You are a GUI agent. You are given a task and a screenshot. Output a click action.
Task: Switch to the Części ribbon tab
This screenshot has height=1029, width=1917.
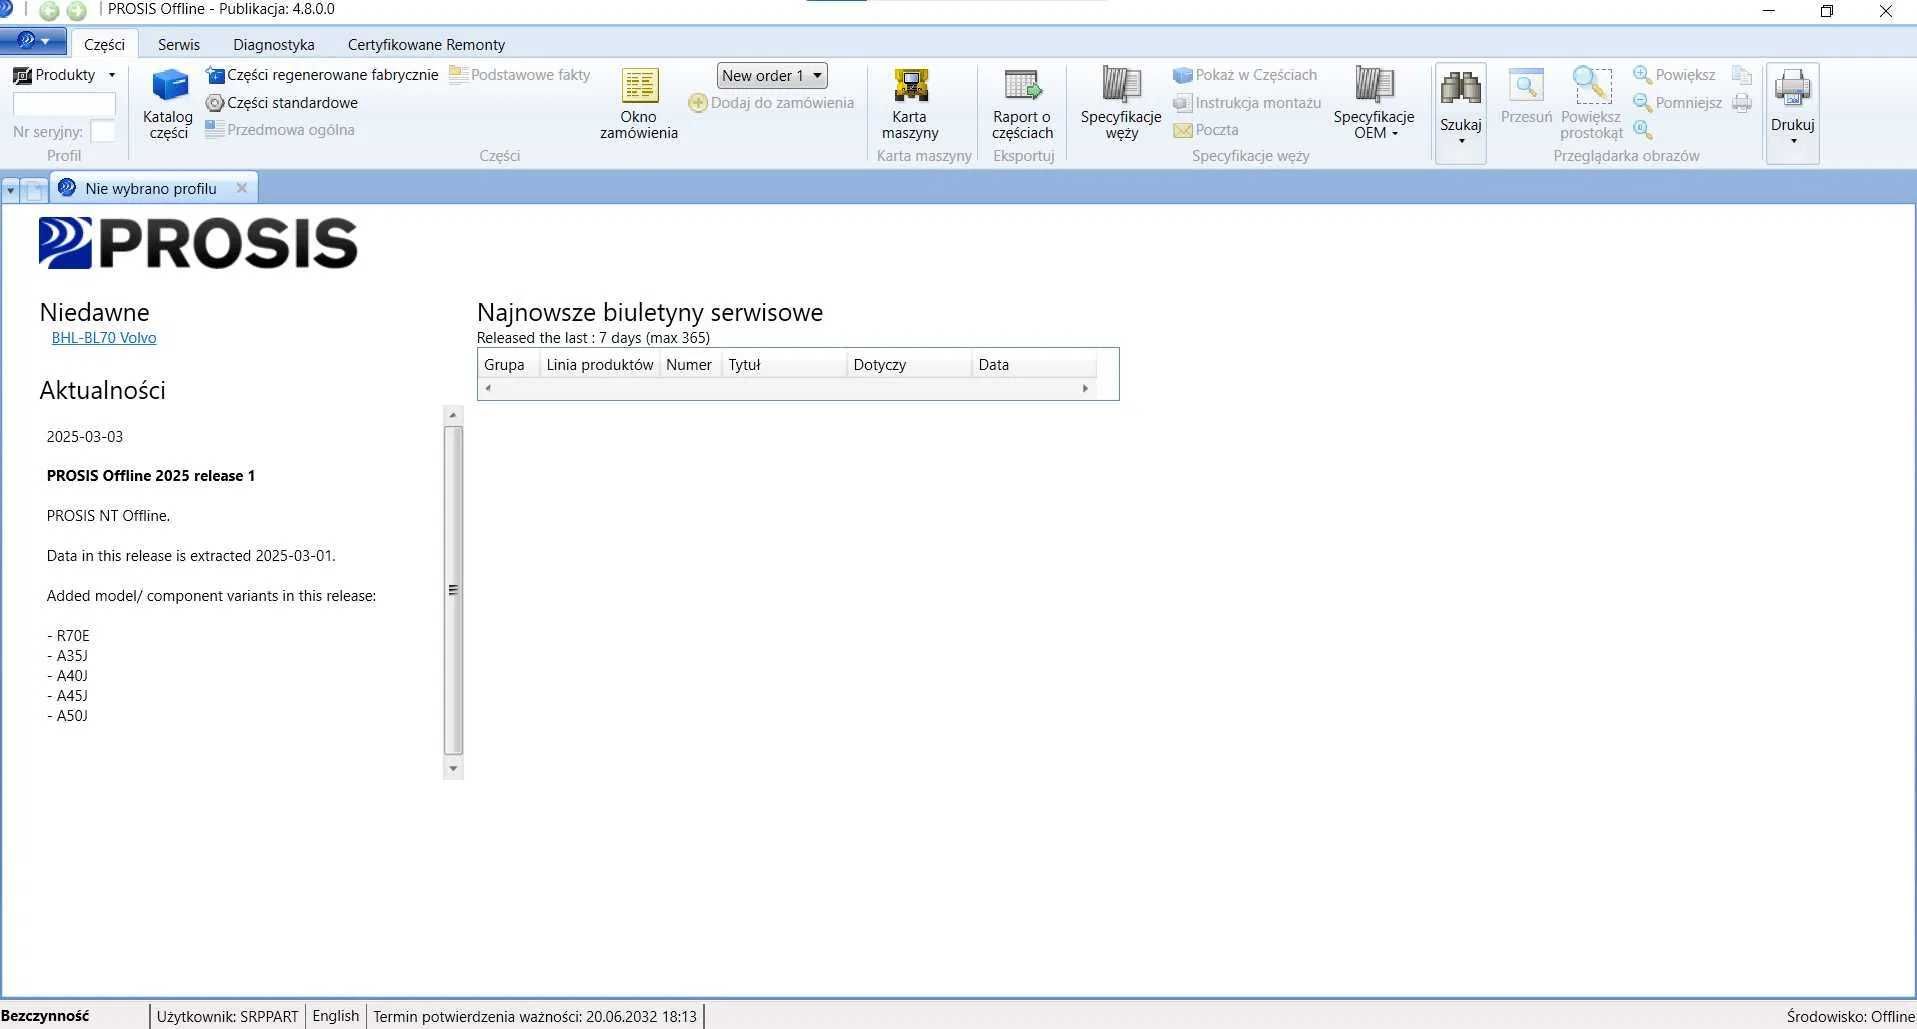pyautogui.click(x=105, y=44)
